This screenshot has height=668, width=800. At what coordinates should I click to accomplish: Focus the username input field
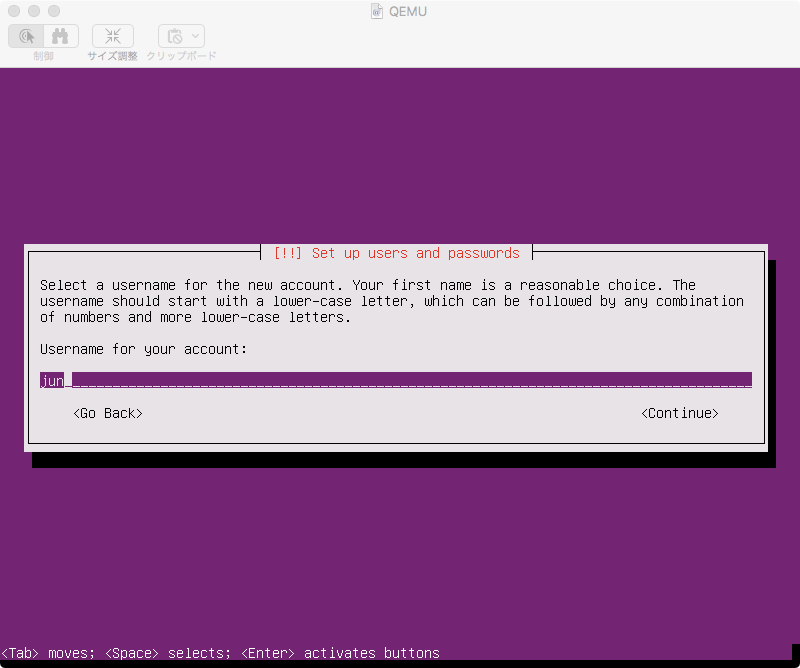click(x=396, y=380)
